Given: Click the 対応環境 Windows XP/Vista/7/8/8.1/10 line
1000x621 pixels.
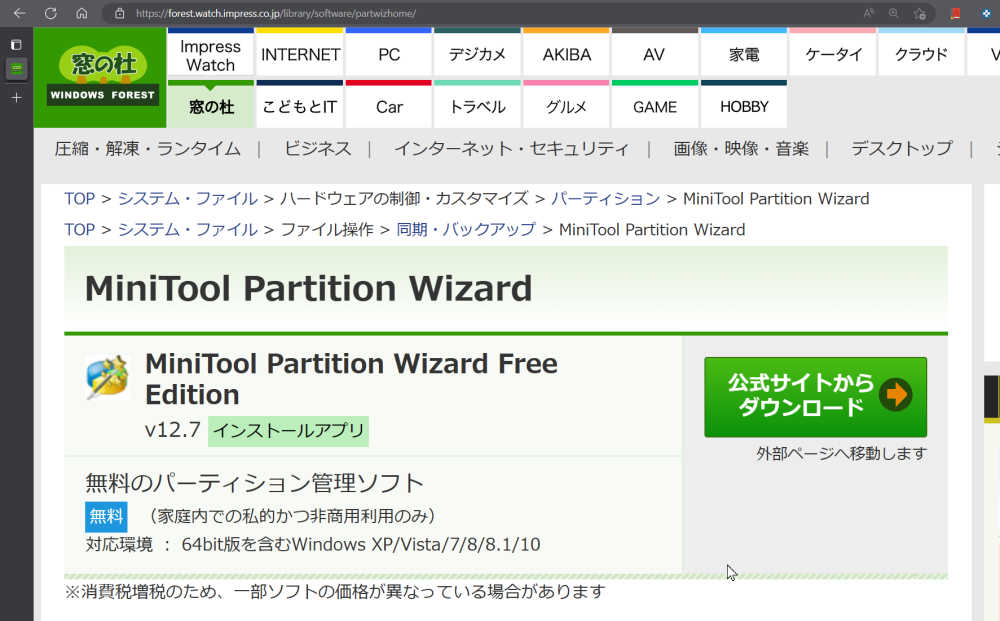Looking at the screenshot, I should tap(313, 544).
